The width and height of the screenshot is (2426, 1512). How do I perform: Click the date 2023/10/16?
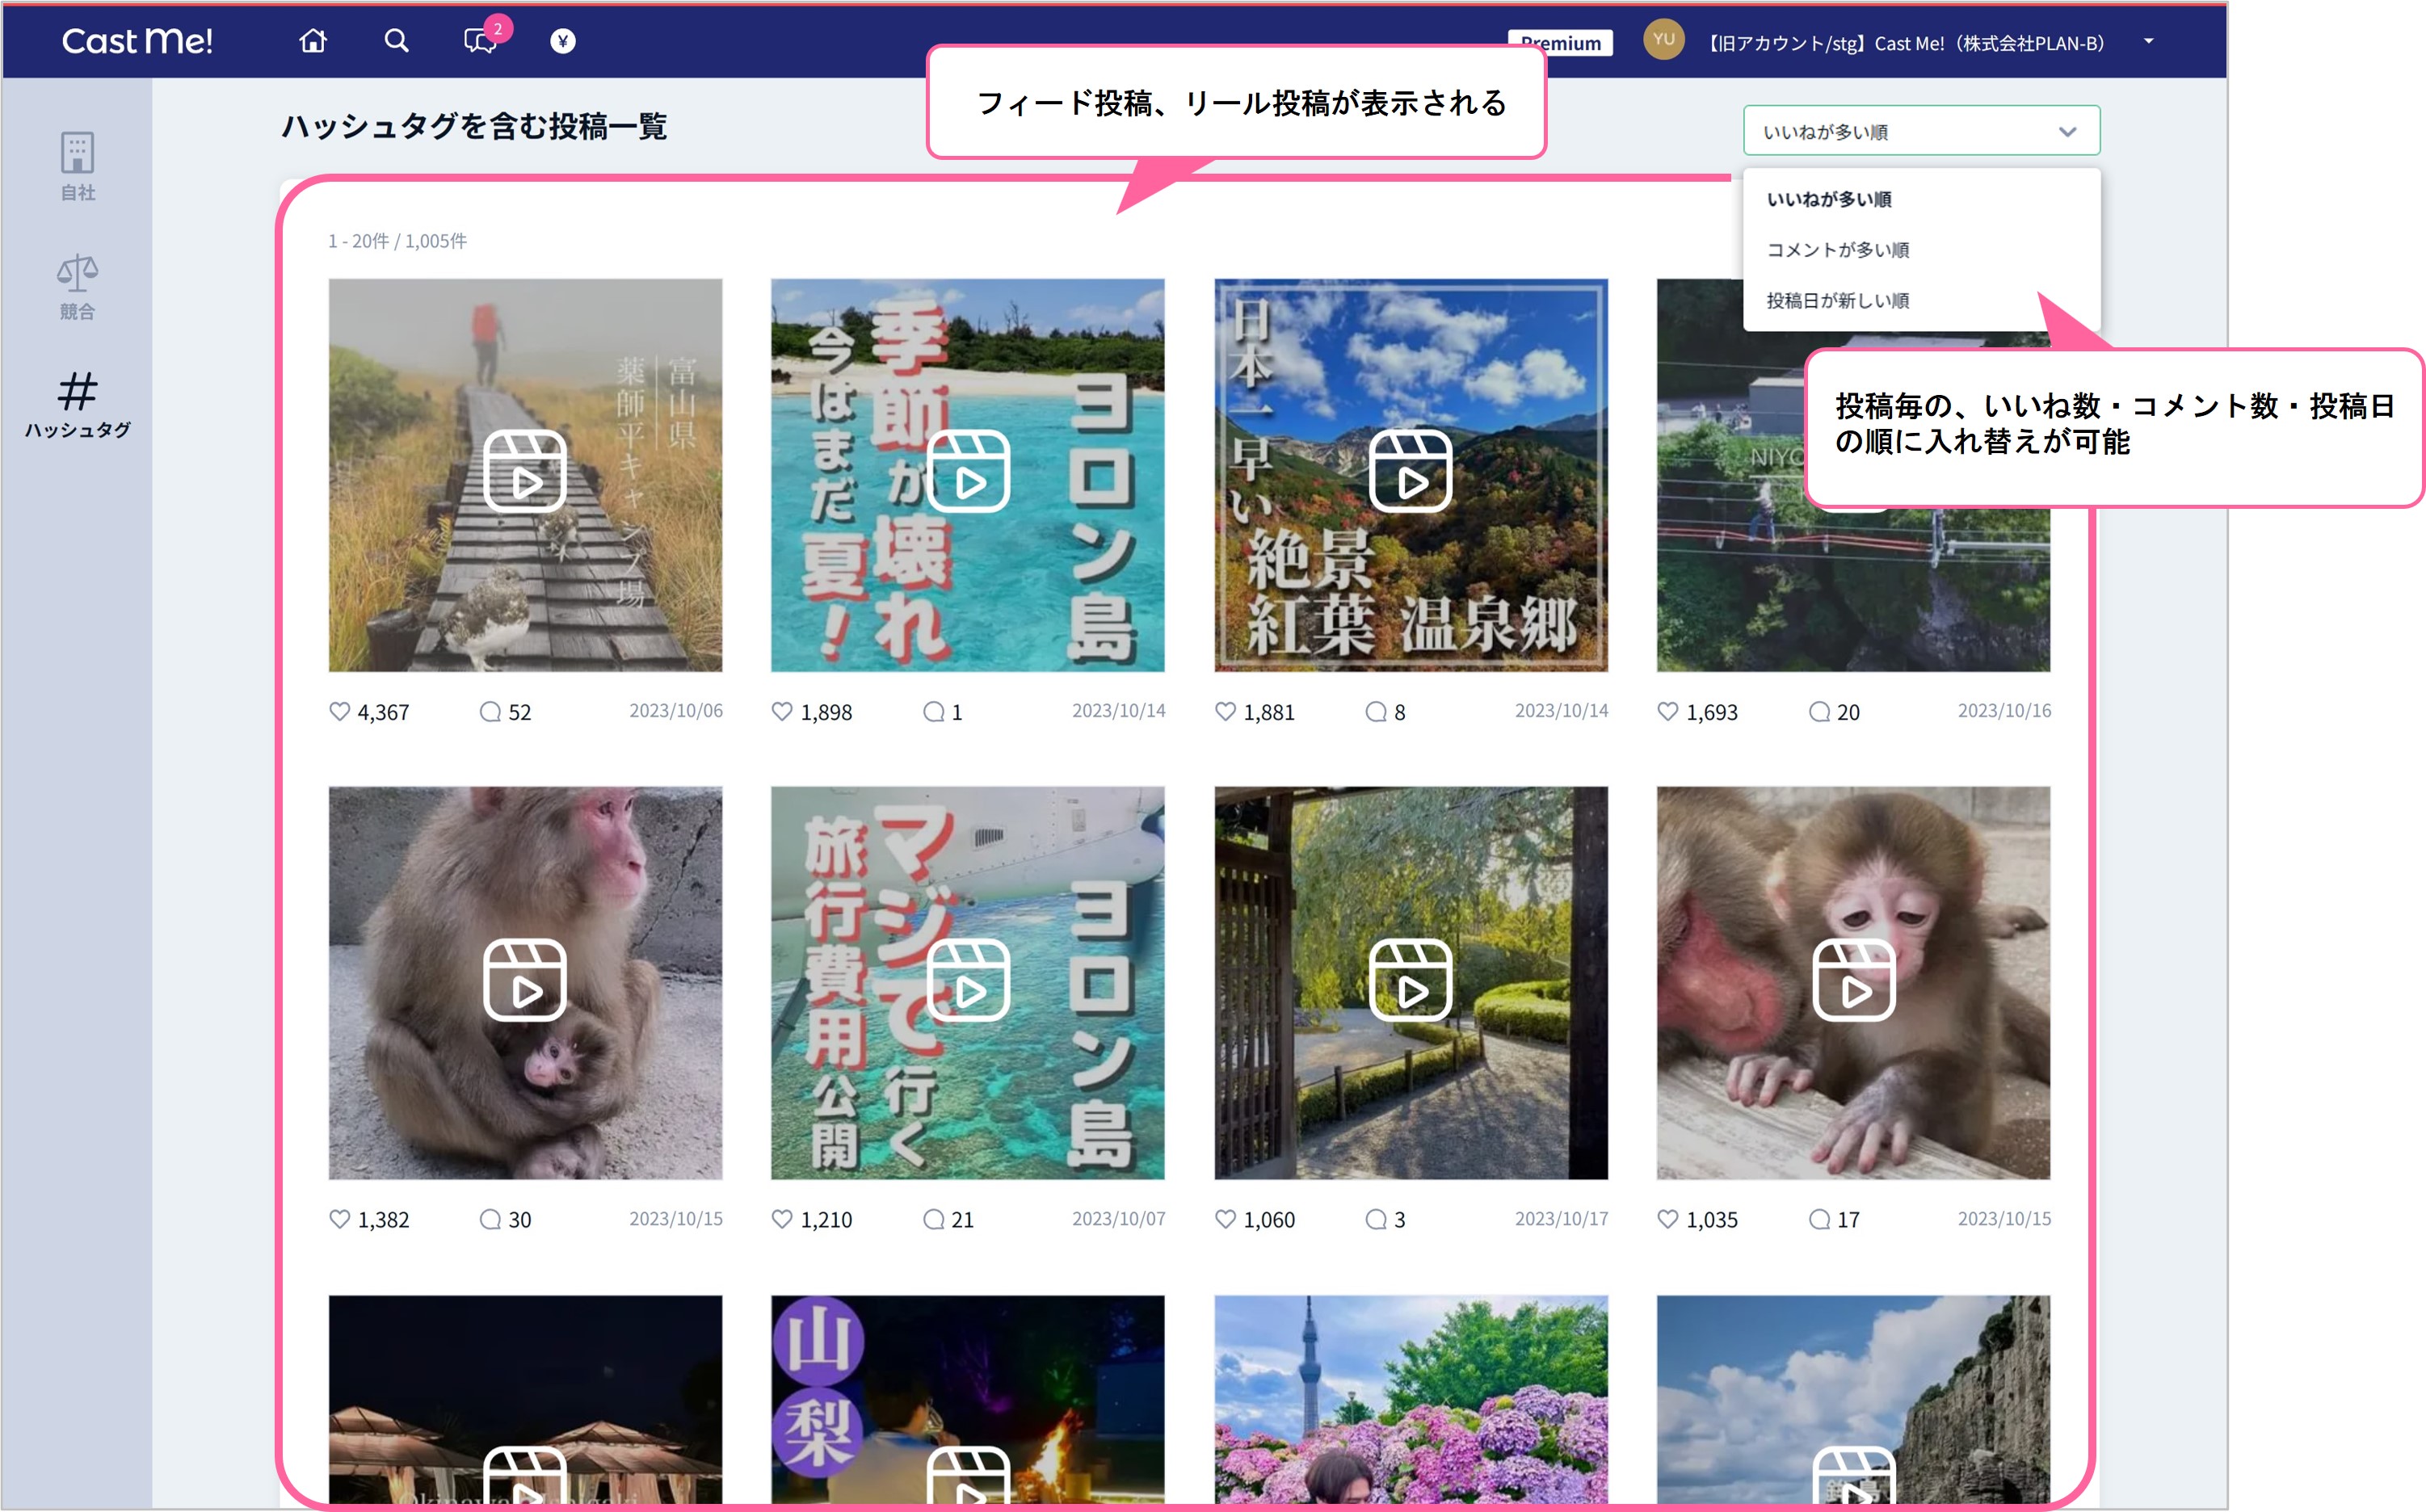2004,711
